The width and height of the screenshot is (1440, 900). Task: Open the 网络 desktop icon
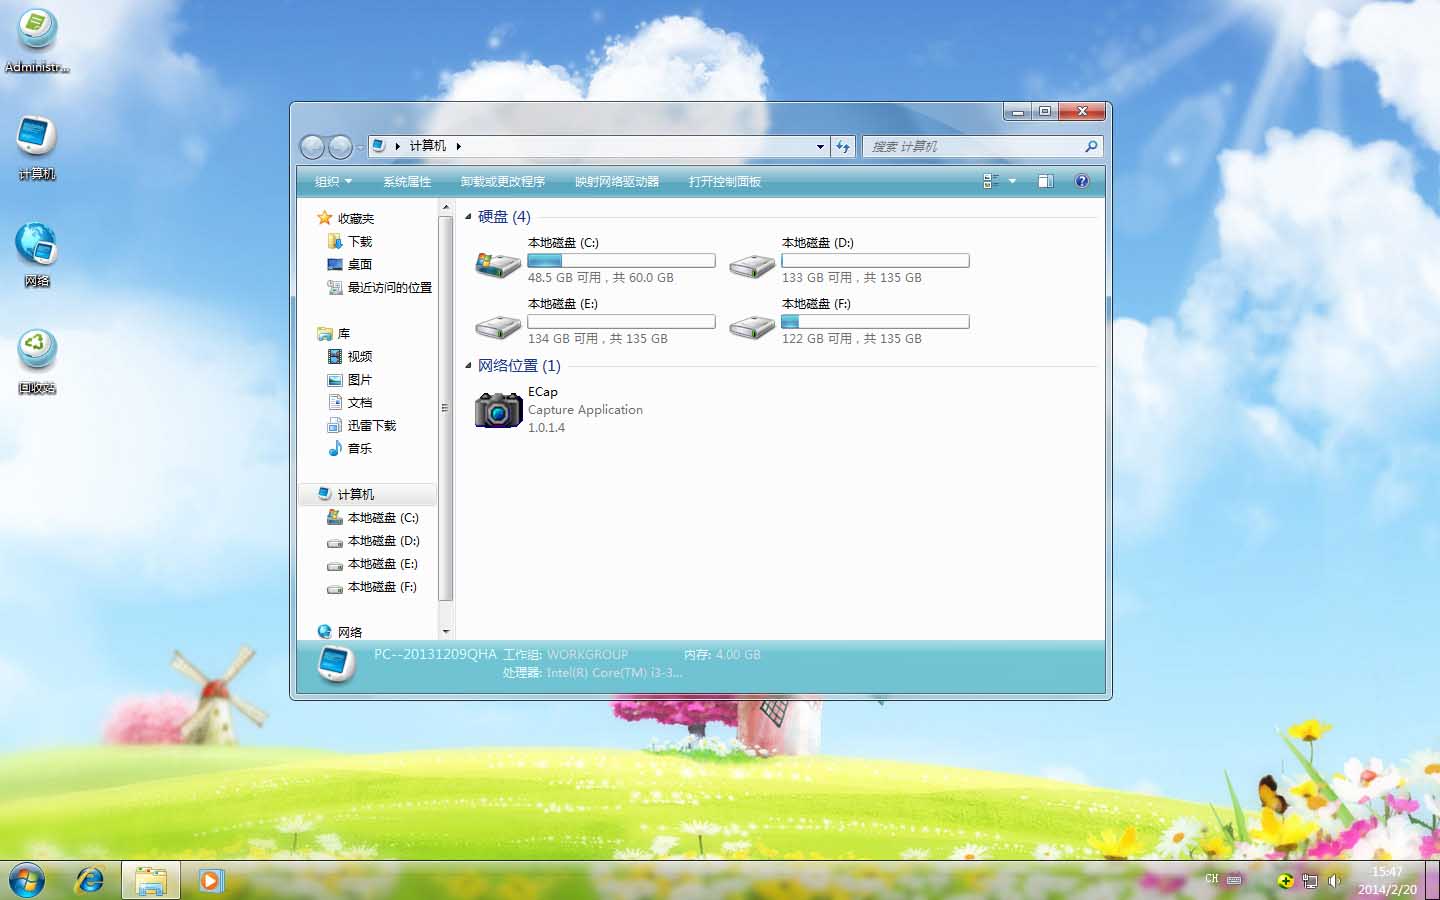click(37, 255)
